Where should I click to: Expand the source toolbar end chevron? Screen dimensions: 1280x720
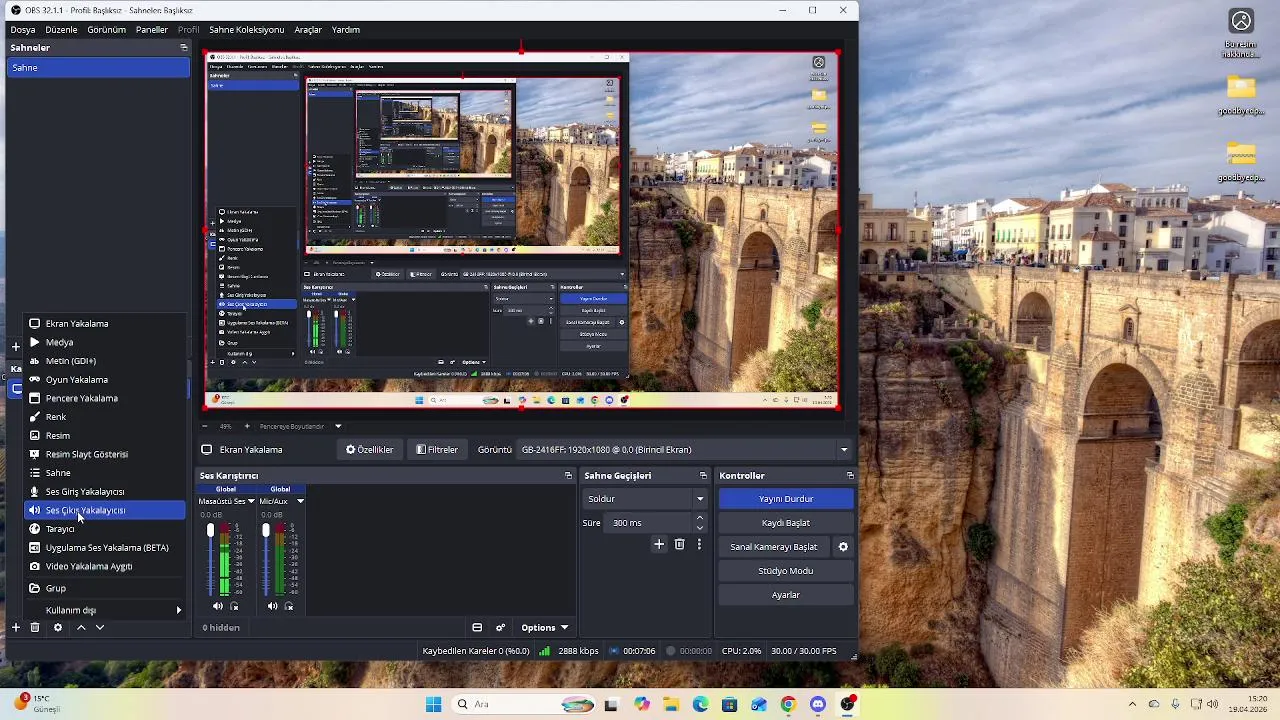[x=844, y=450]
